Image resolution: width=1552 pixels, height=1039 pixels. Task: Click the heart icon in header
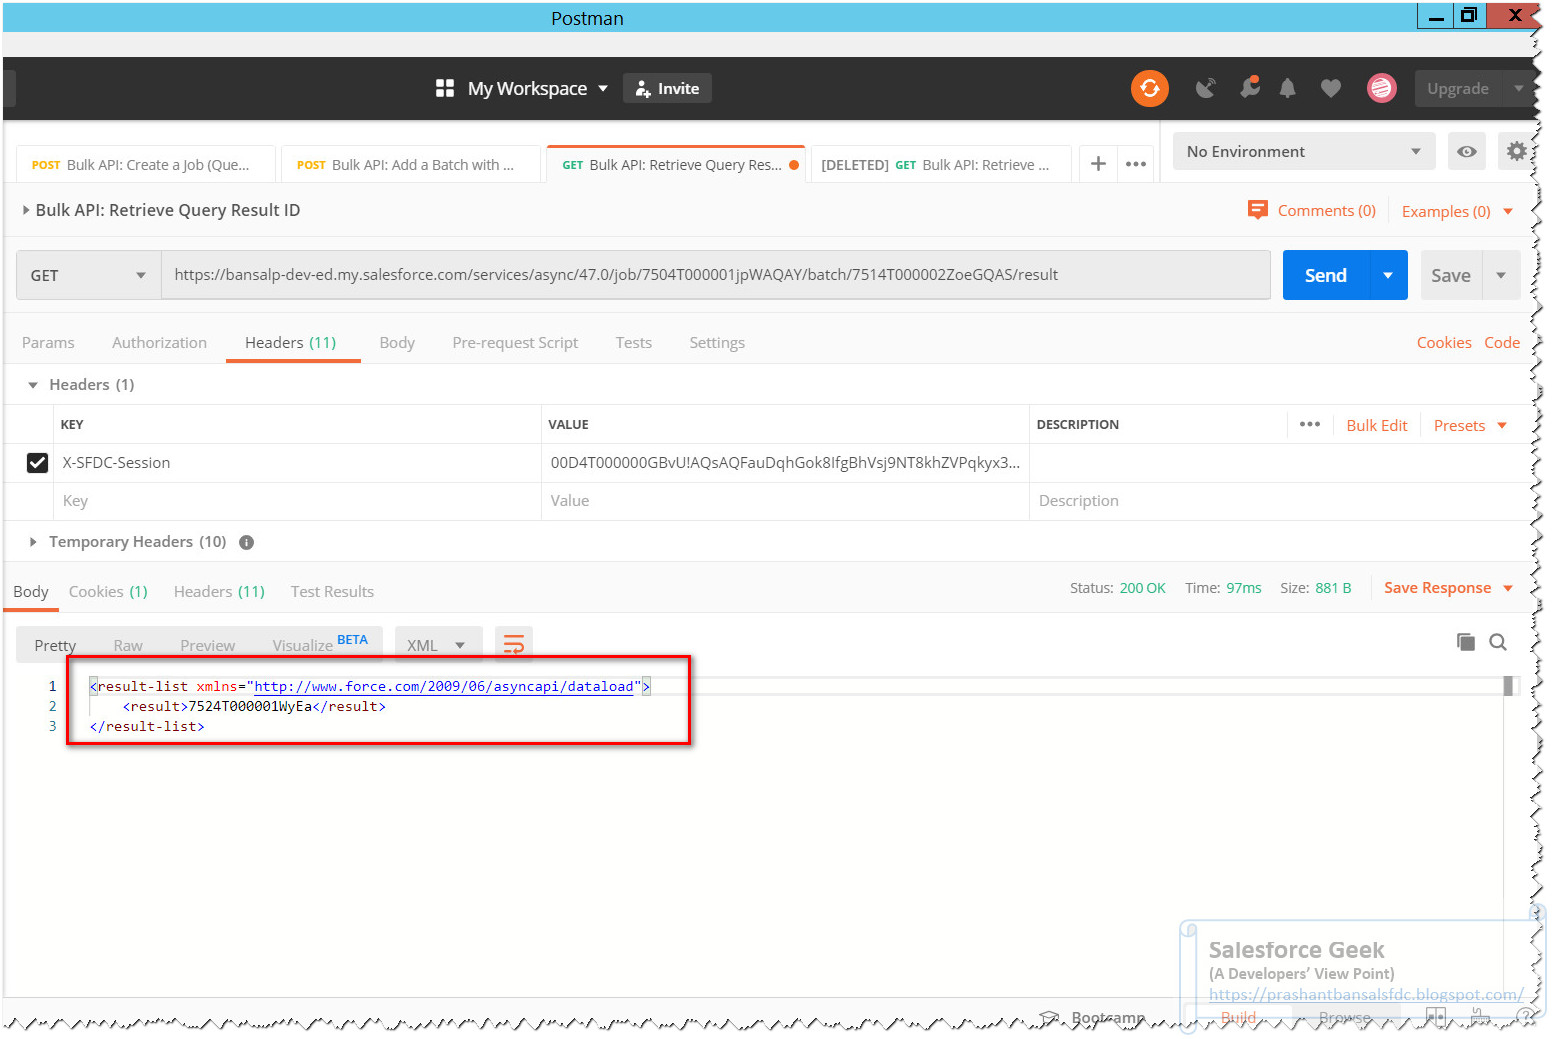point(1330,88)
